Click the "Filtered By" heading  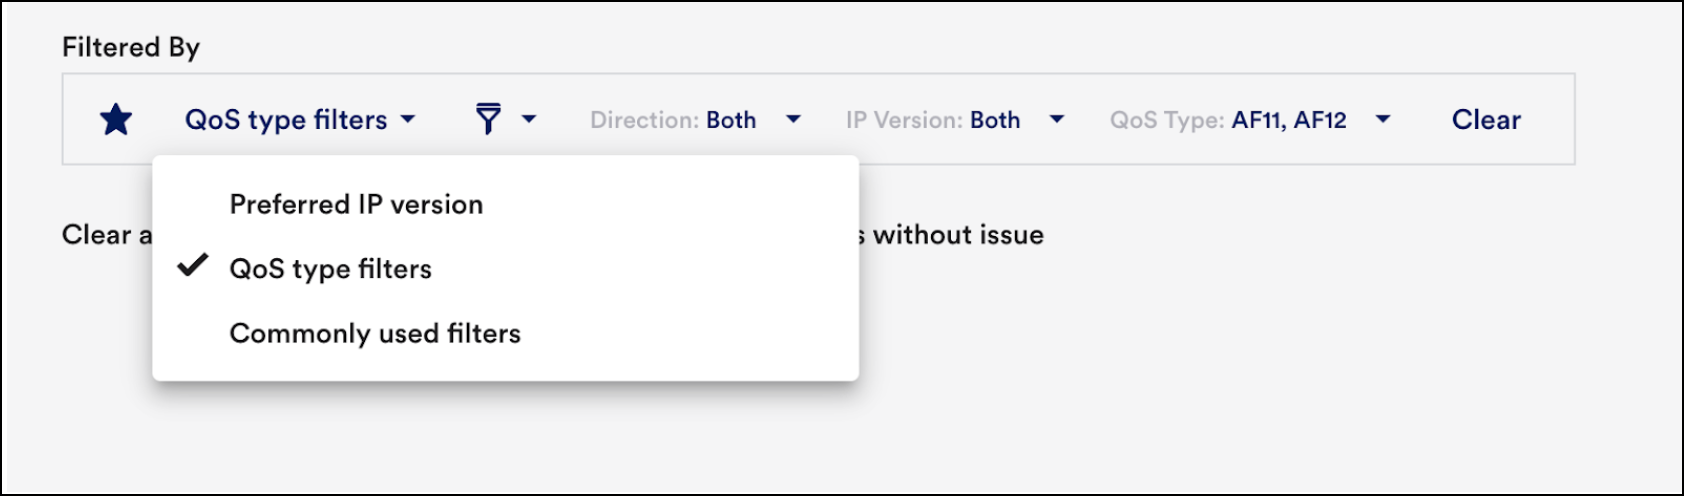[x=131, y=47]
